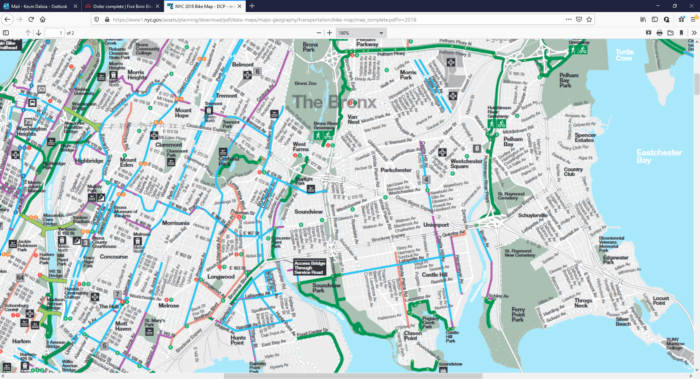Zoom in on the PDF map

click(x=329, y=33)
